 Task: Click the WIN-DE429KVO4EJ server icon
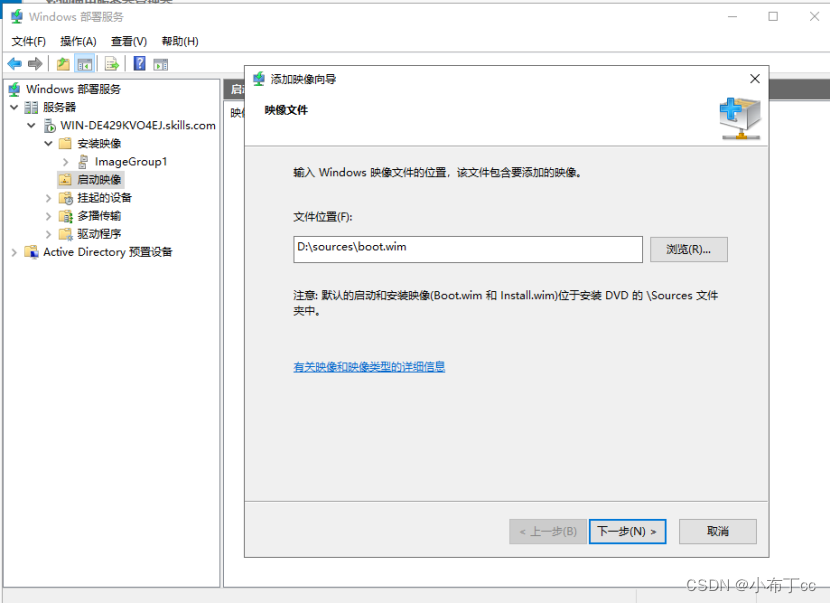[x=49, y=126]
